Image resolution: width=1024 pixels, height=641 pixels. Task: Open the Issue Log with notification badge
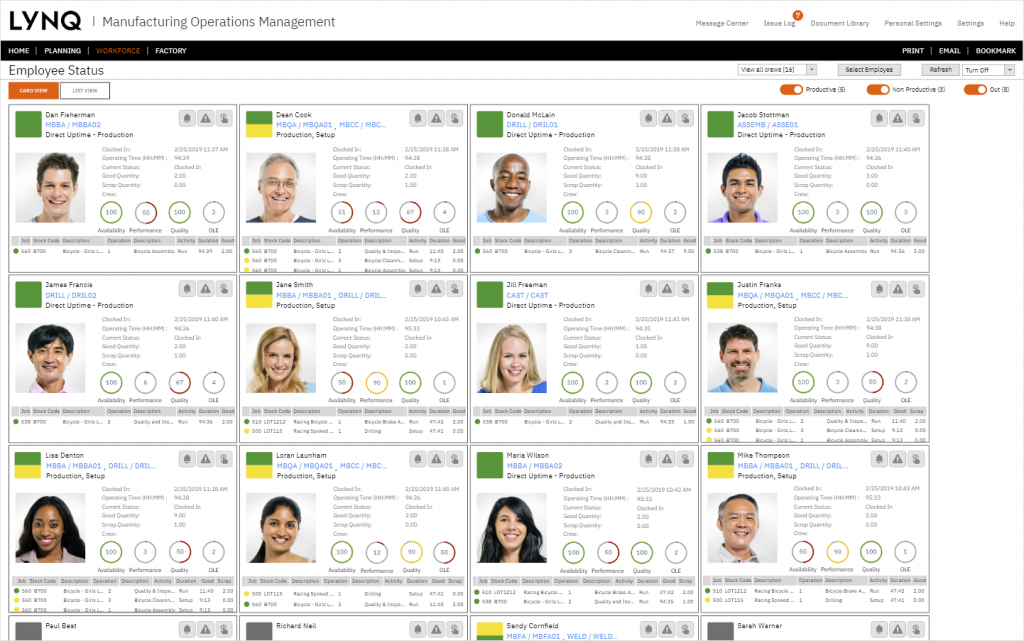(780, 23)
